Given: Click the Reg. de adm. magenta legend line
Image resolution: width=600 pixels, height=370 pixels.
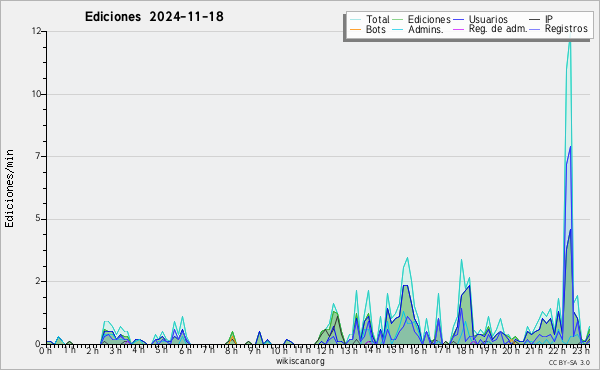Looking at the screenshot, I should (458, 29).
